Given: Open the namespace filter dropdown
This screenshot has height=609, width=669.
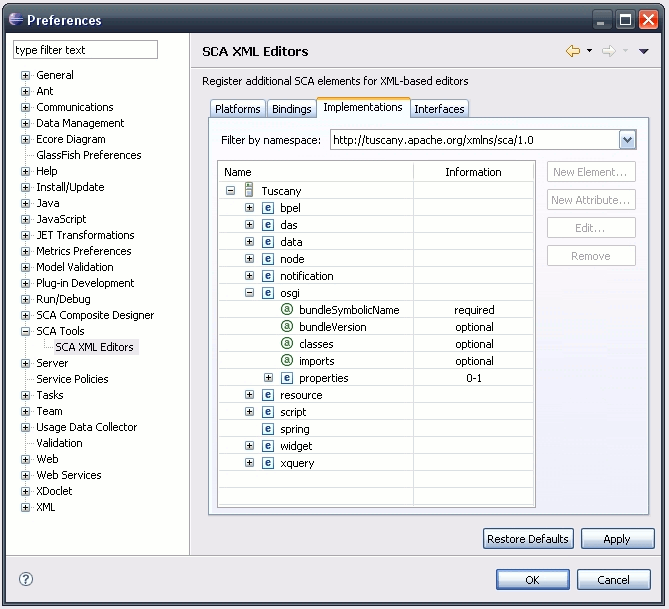Looking at the screenshot, I should click(627, 140).
